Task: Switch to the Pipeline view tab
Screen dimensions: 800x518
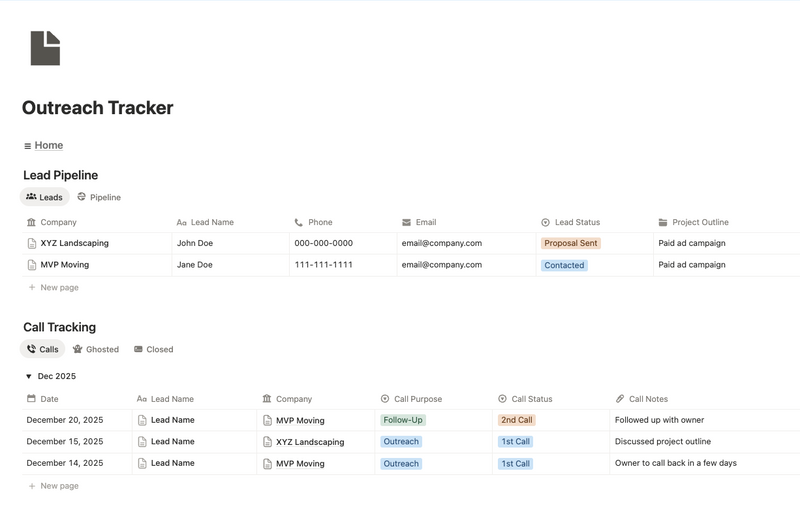Action: tap(99, 197)
